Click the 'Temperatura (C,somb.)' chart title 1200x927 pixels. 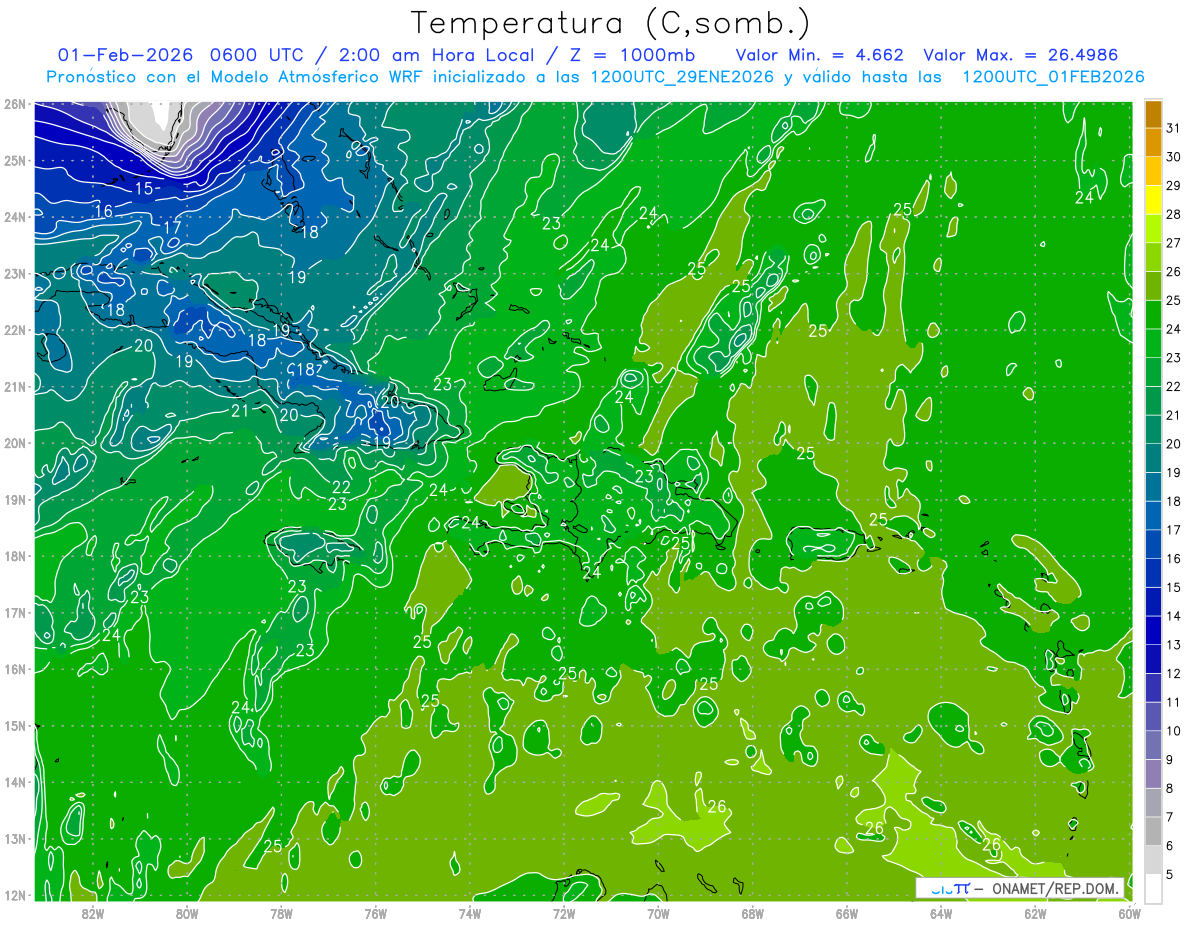pyautogui.click(x=609, y=23)
